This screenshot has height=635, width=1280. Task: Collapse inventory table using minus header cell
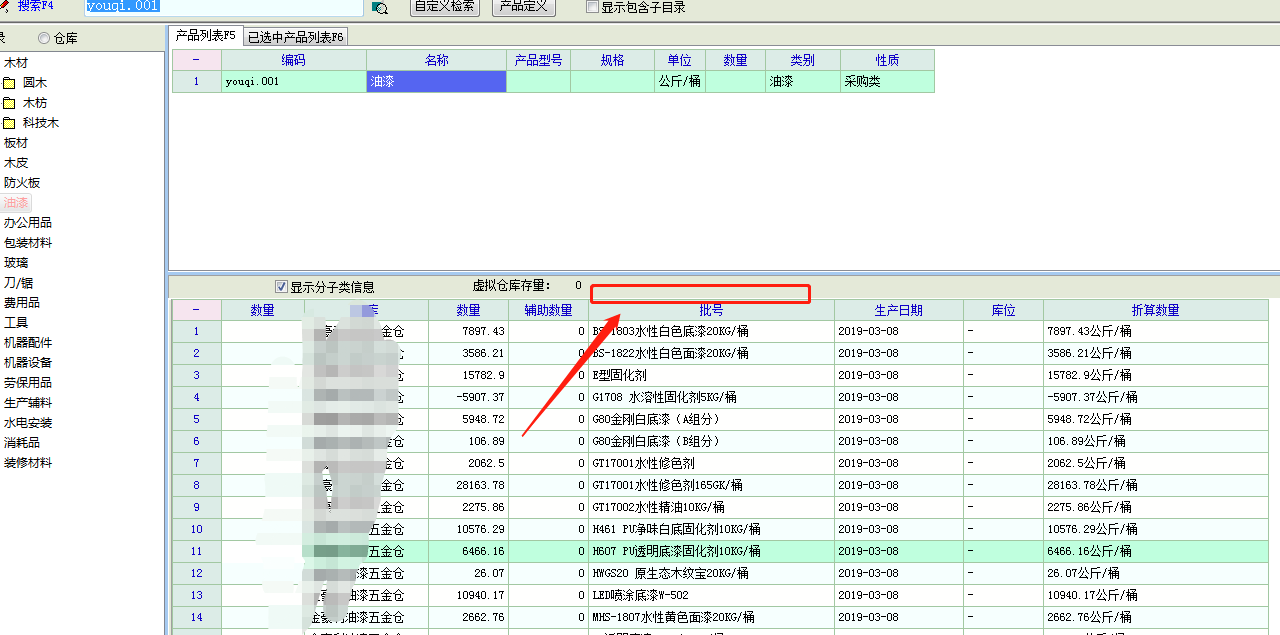pos(196,310)
